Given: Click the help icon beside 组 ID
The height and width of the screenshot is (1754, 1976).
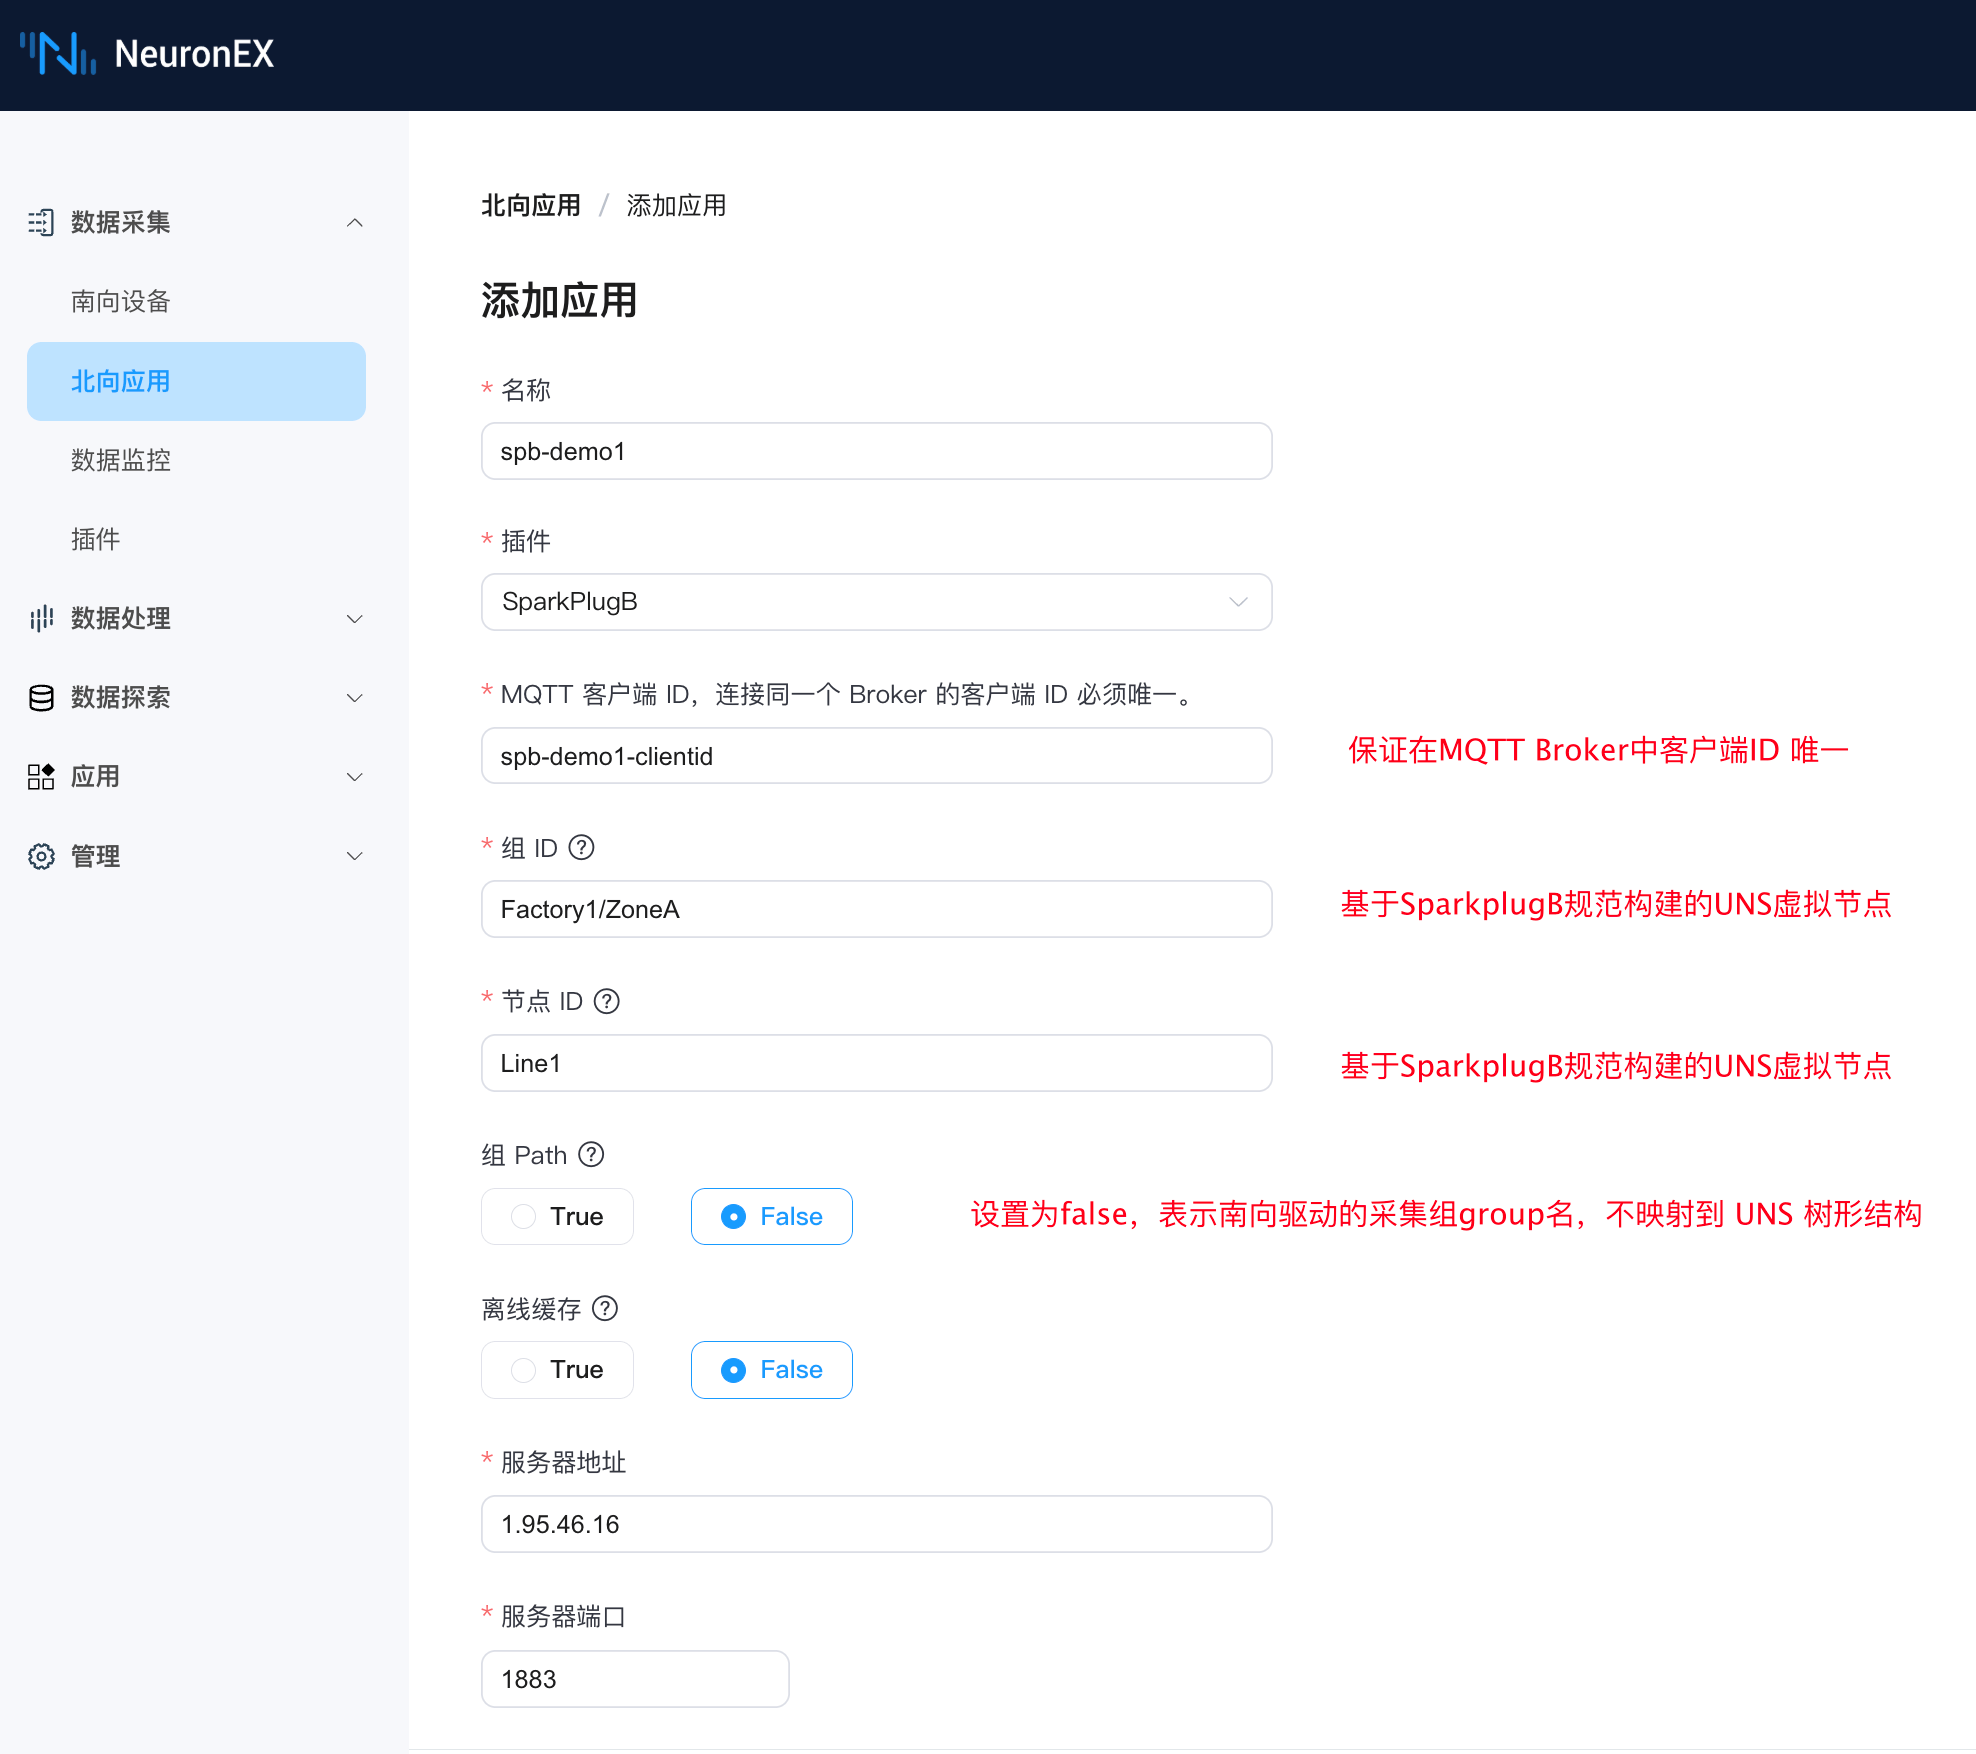Looking at the screenshot, I should tap(581, 848).
